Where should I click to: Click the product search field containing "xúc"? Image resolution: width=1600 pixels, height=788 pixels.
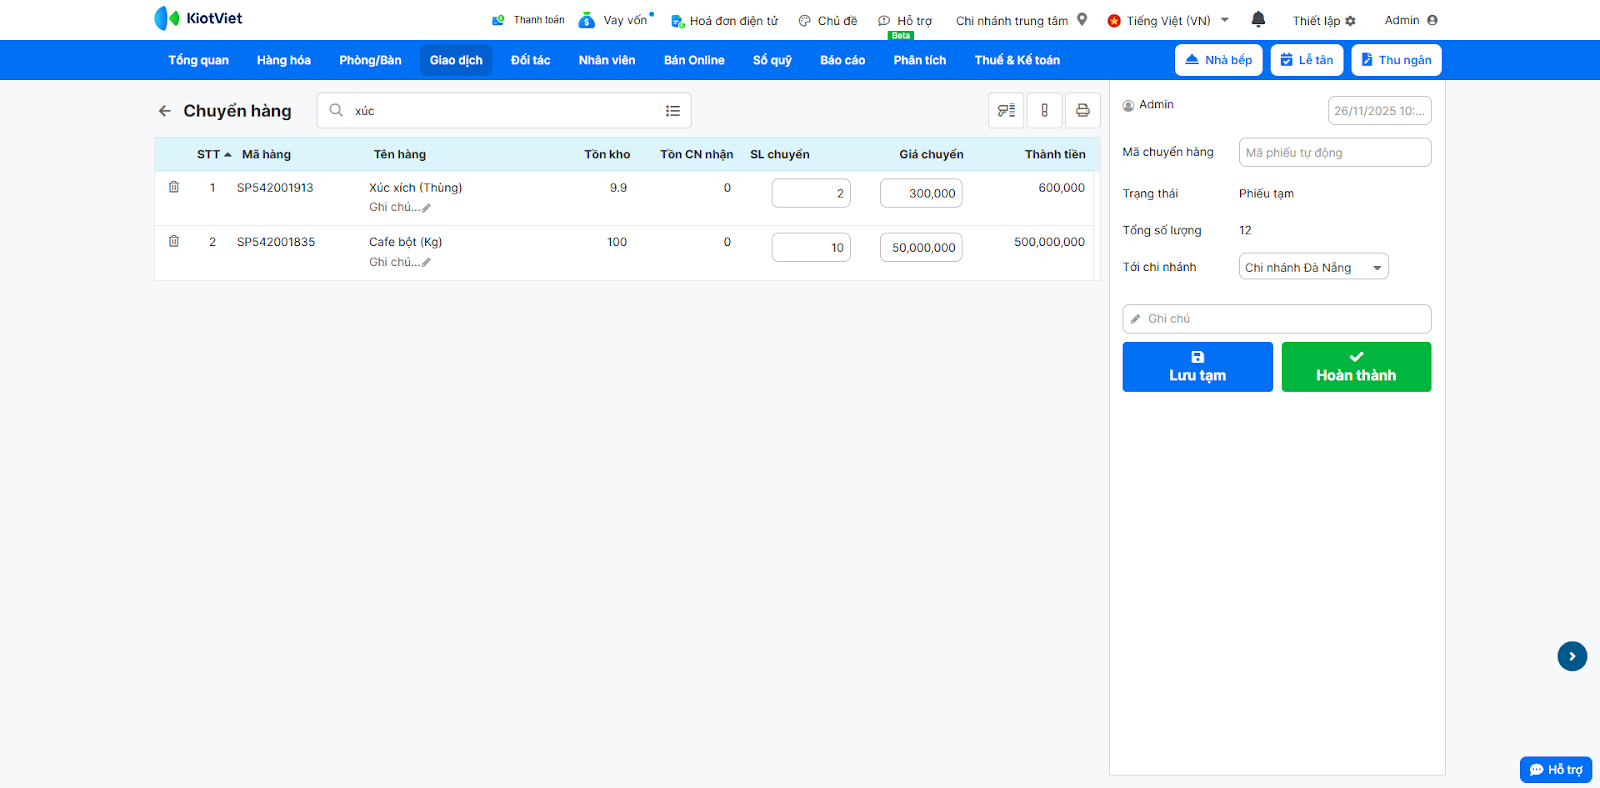504,111
